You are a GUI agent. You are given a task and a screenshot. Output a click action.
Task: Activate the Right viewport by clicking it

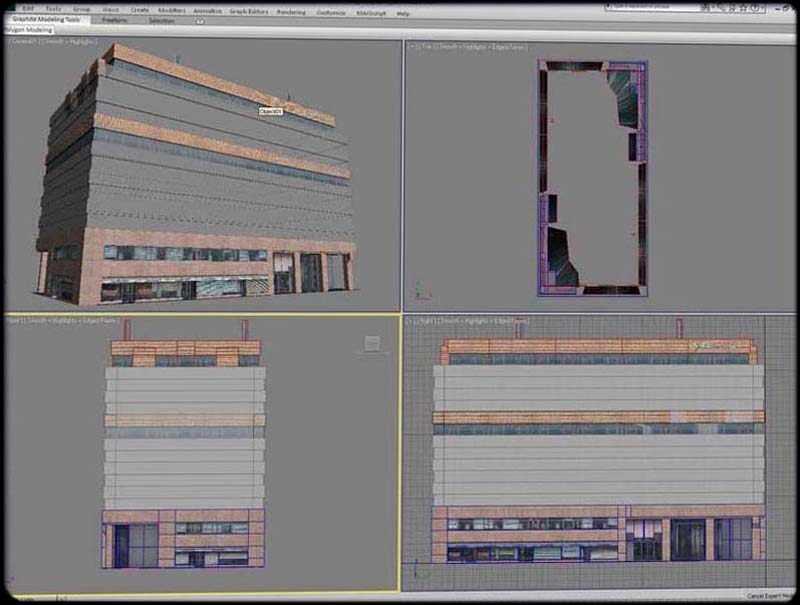point(600,450)
